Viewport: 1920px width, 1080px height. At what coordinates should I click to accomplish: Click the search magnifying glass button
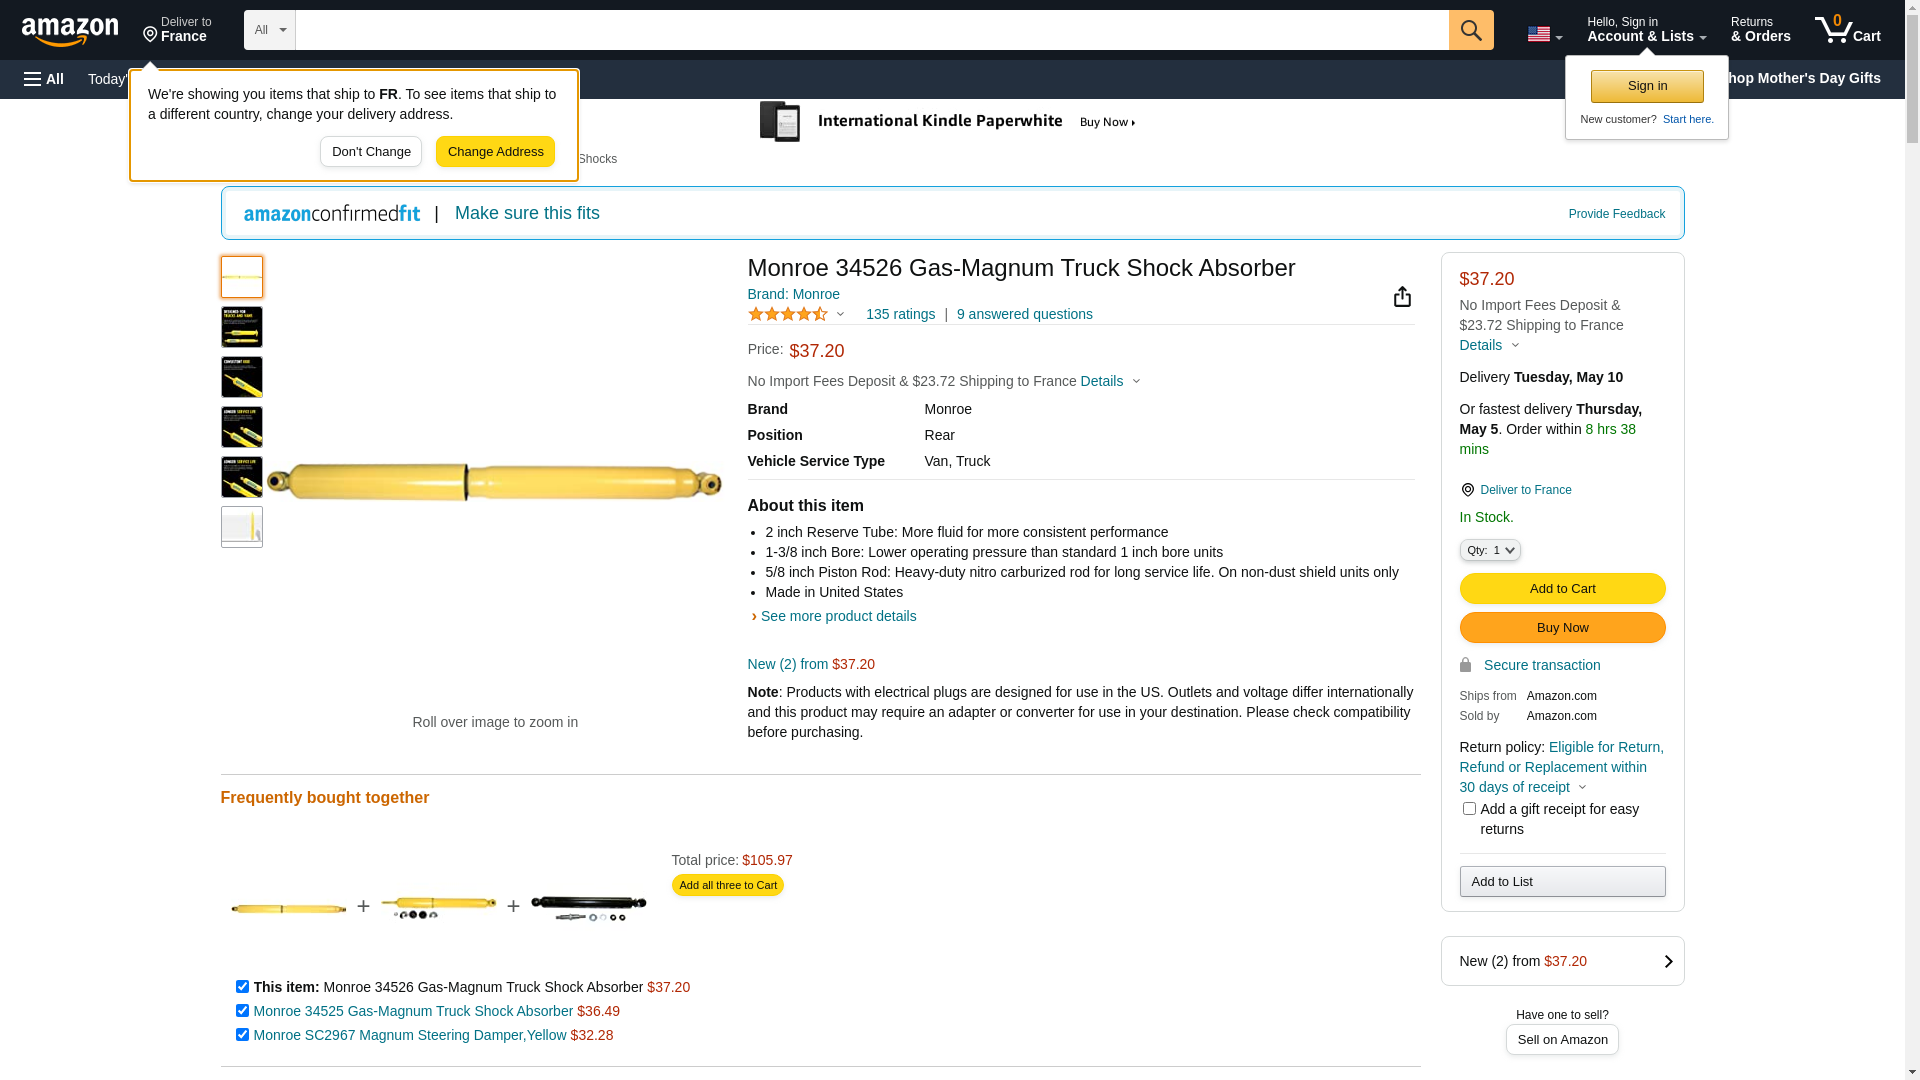(1470, 30)
